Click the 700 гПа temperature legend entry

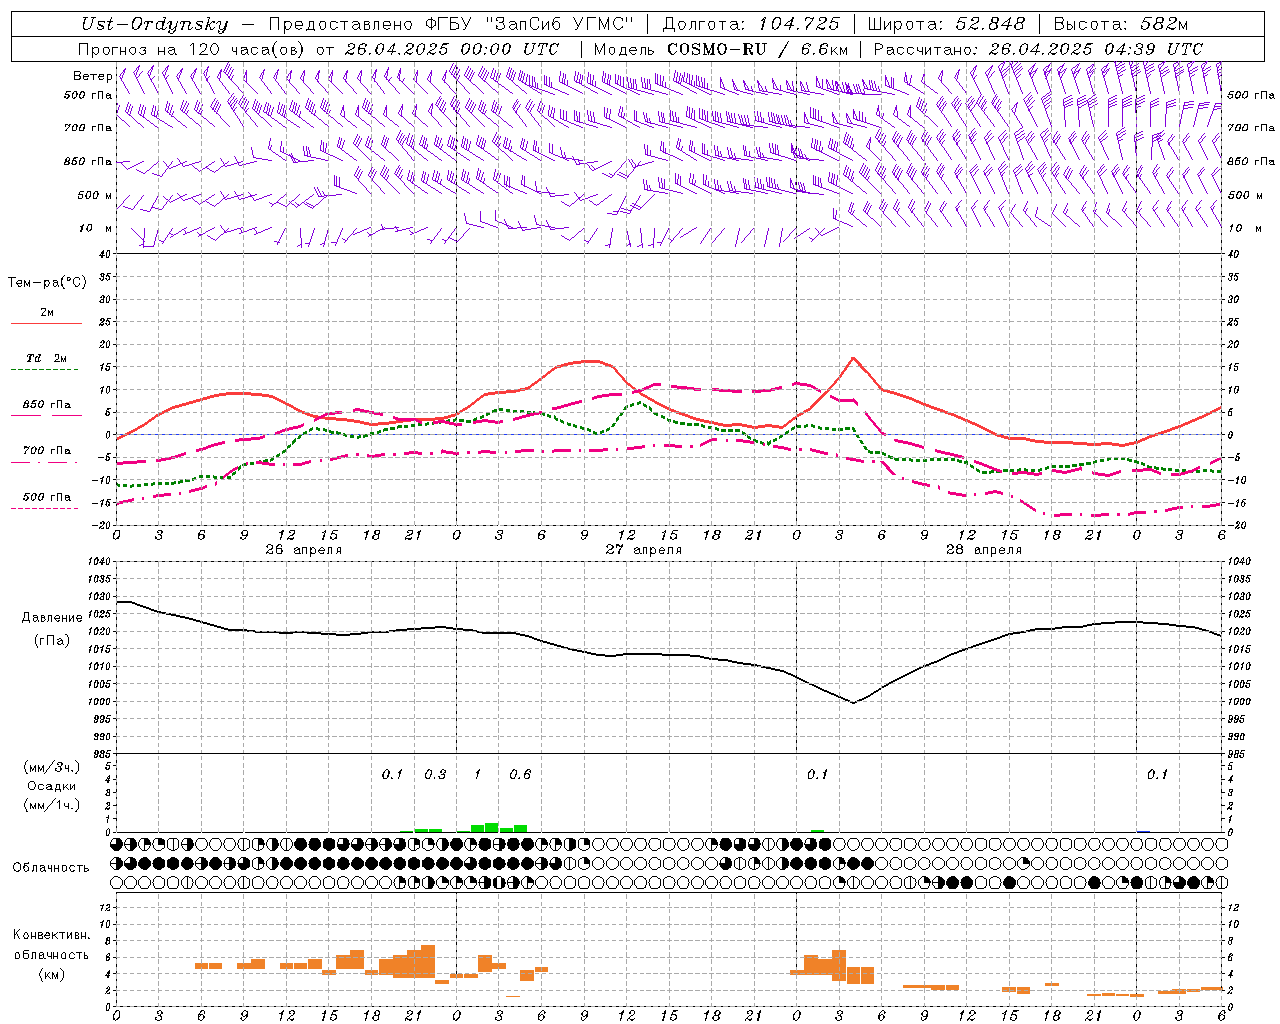click(47, 450)
